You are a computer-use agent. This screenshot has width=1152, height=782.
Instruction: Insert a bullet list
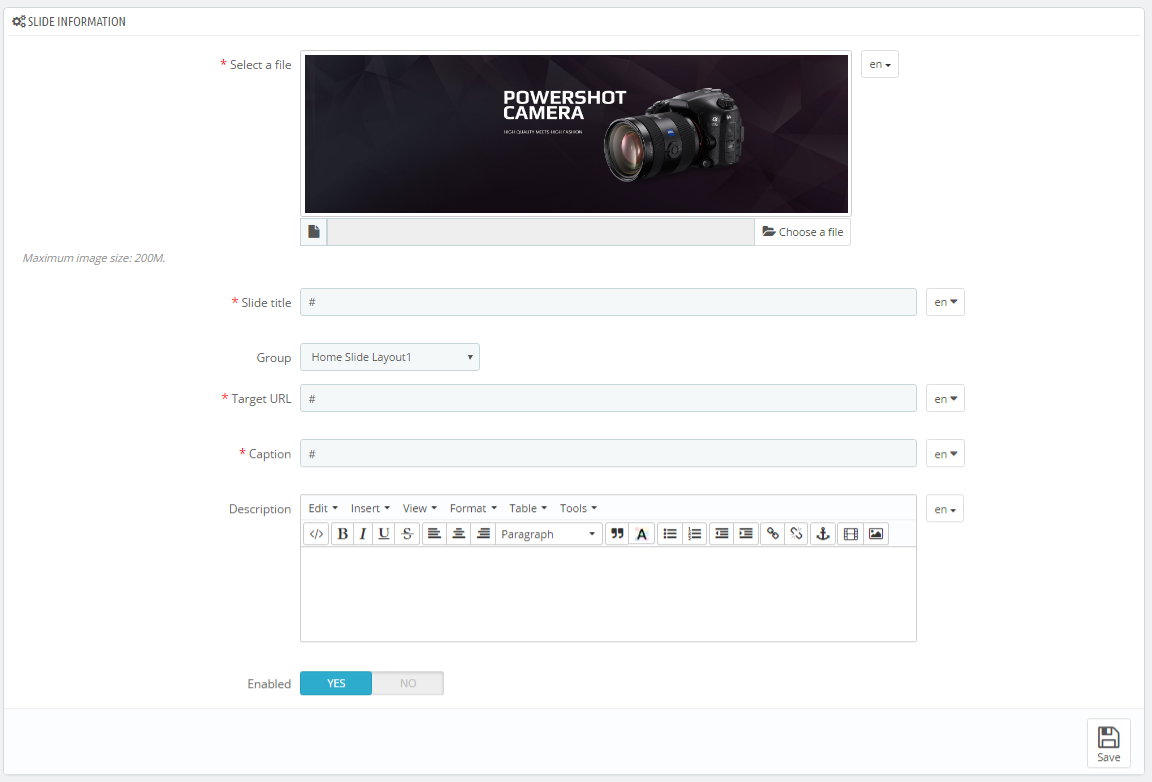[669, 534]
